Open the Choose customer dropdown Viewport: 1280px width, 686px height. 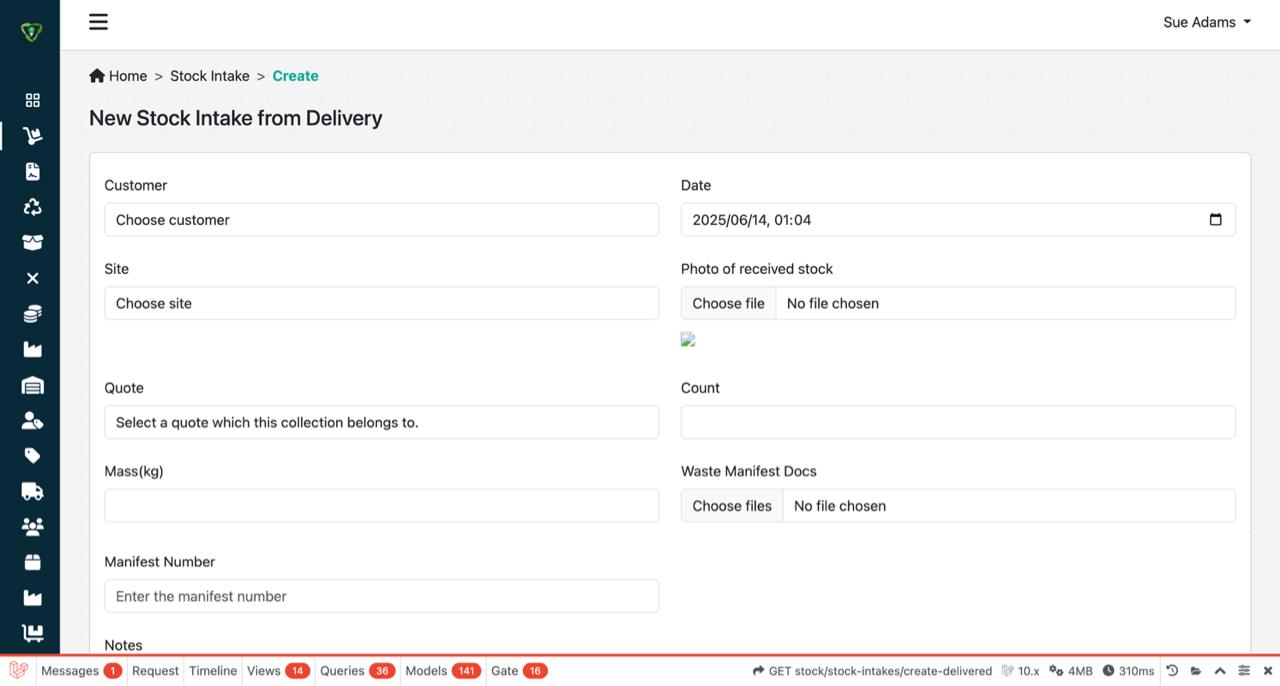[x=382, y=220]
